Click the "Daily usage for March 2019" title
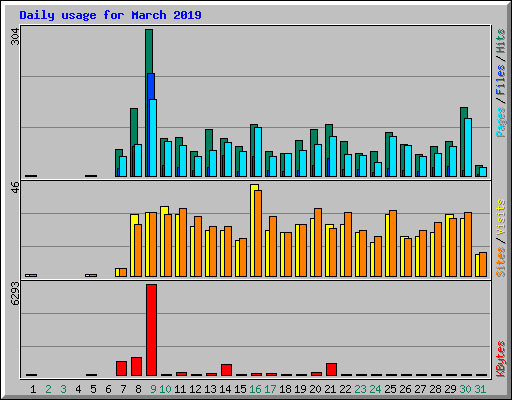The height and width of the screenshot is (400, 512). point(110,15)
